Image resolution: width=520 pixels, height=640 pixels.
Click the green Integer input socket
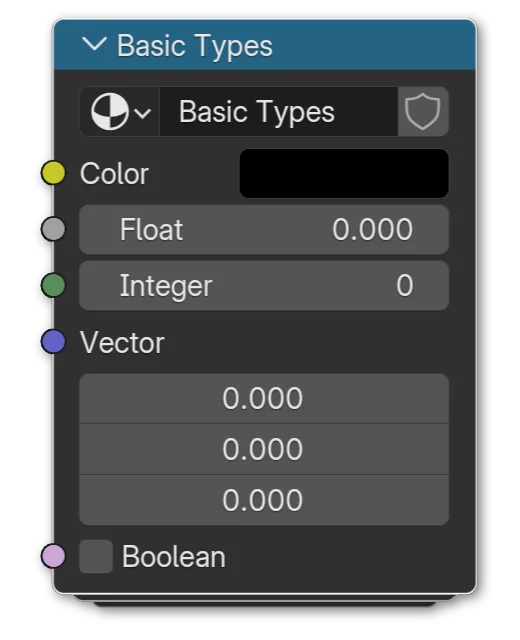tap(53, 285)
